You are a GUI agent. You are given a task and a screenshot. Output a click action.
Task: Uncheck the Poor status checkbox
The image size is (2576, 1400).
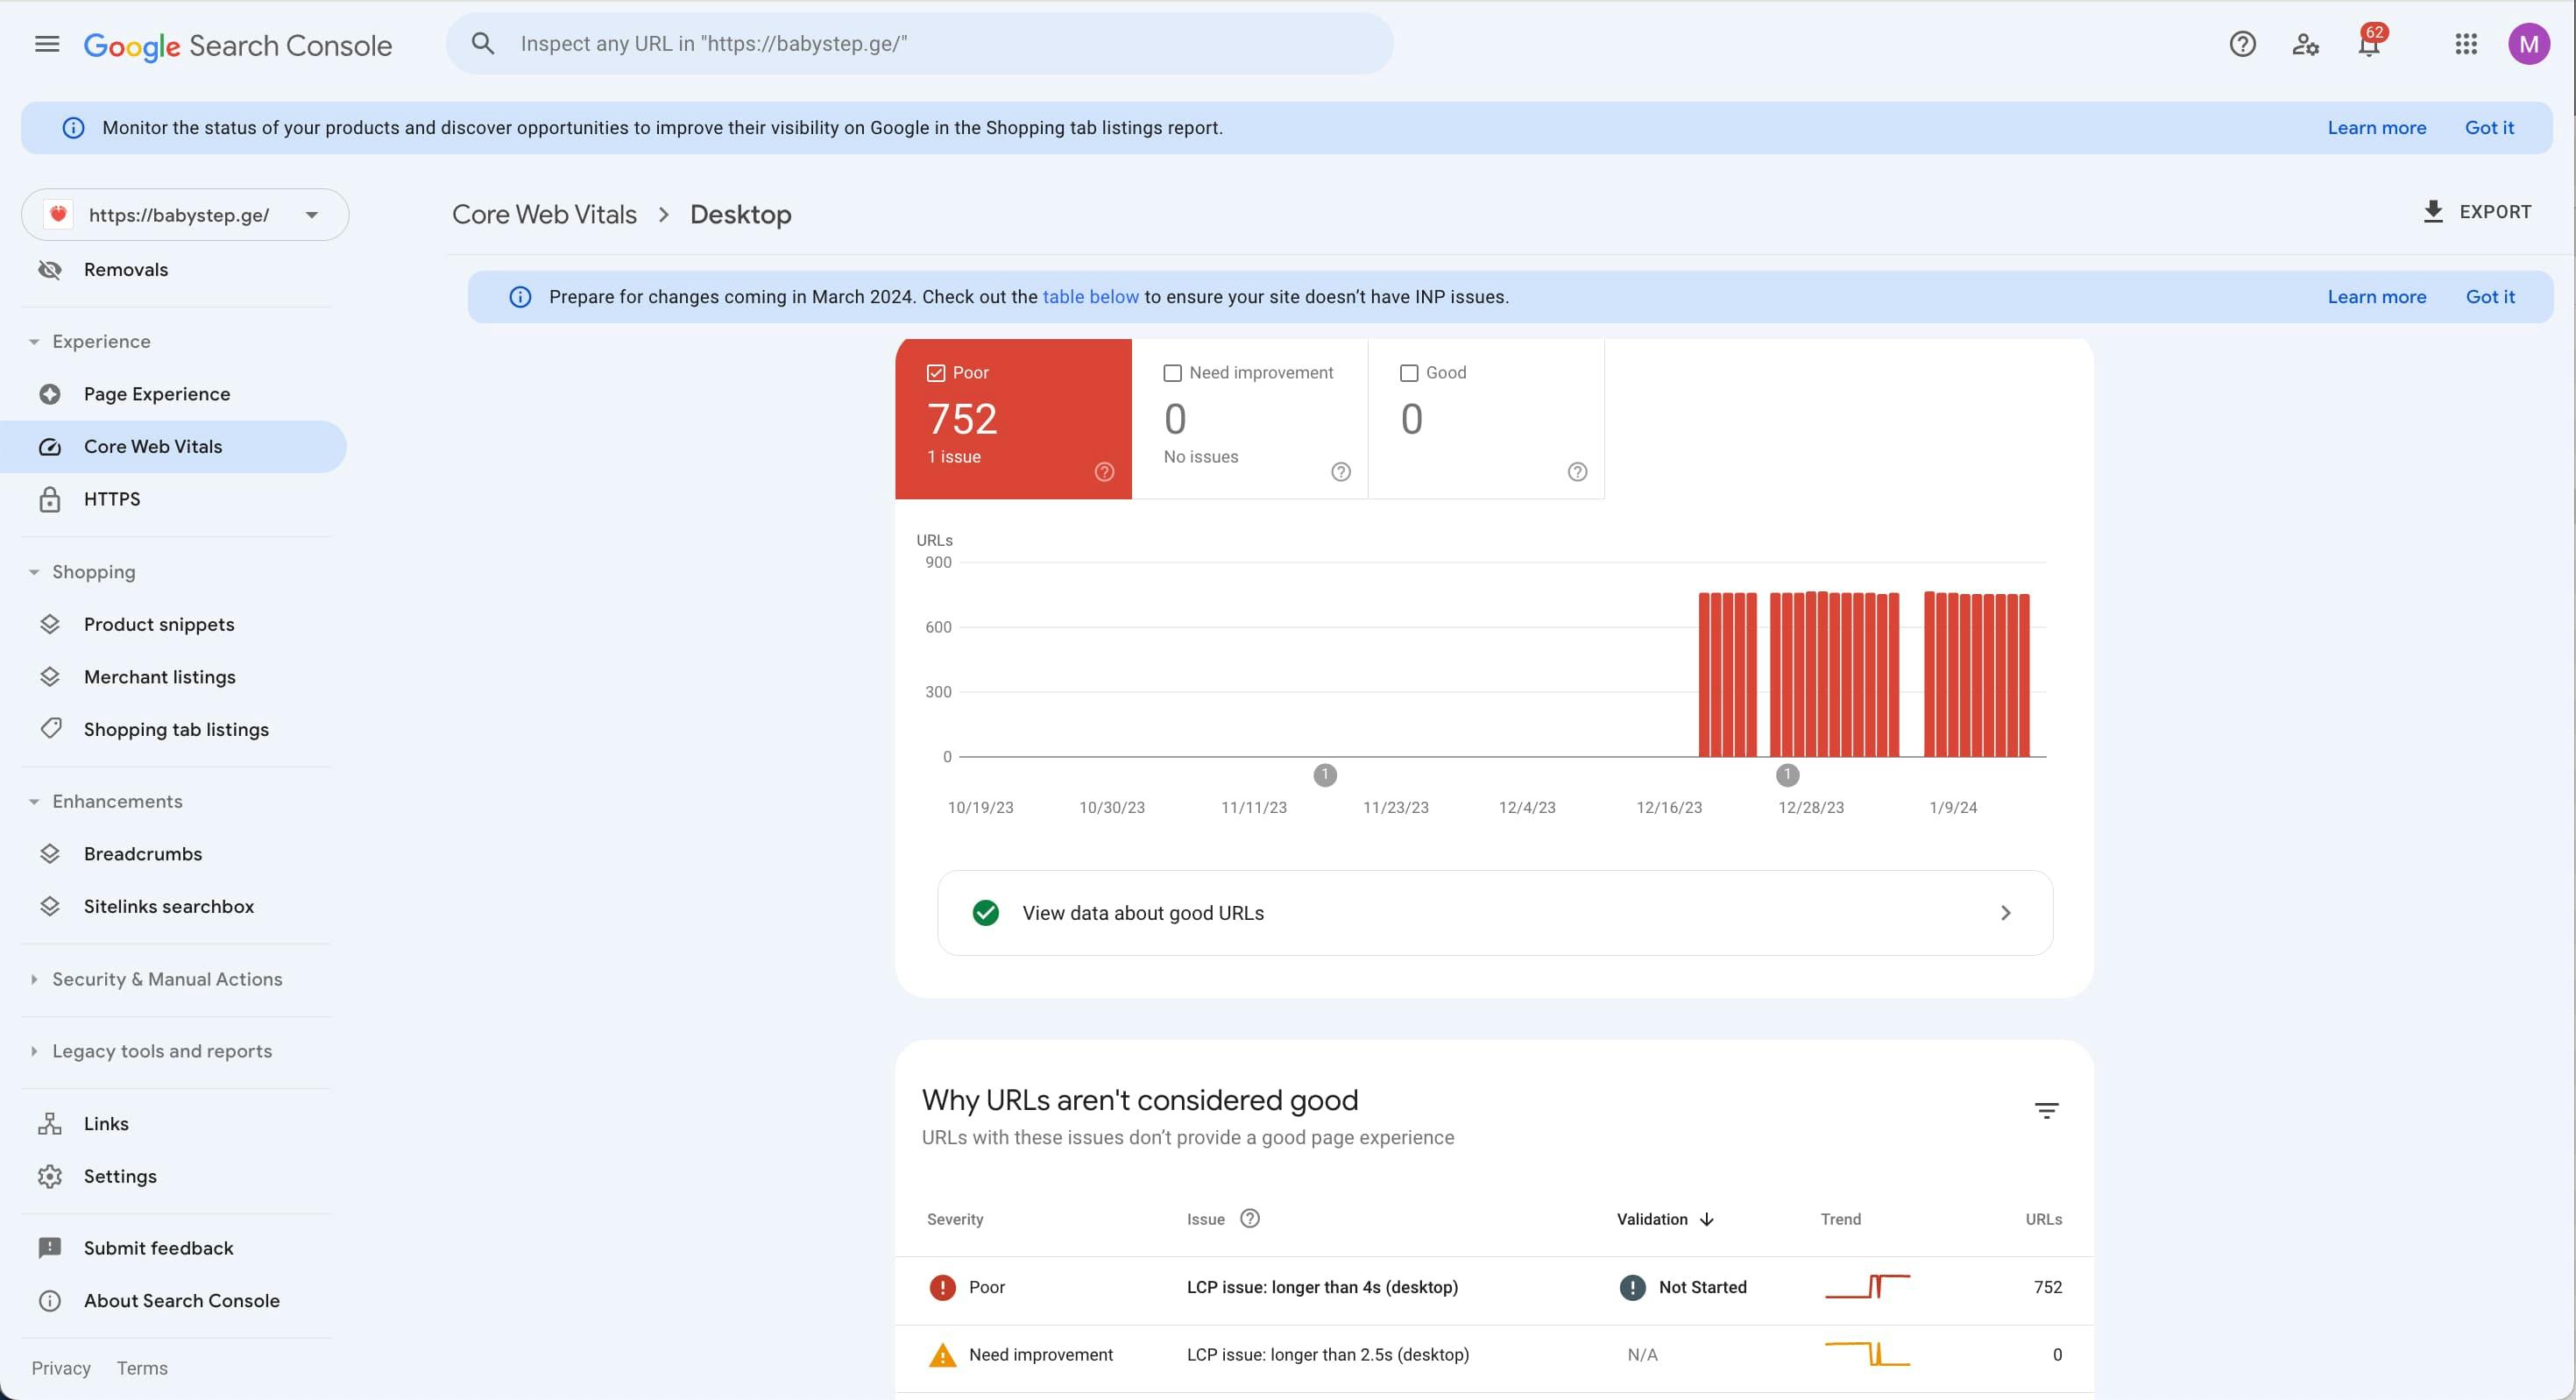click(x=936, y=373)
